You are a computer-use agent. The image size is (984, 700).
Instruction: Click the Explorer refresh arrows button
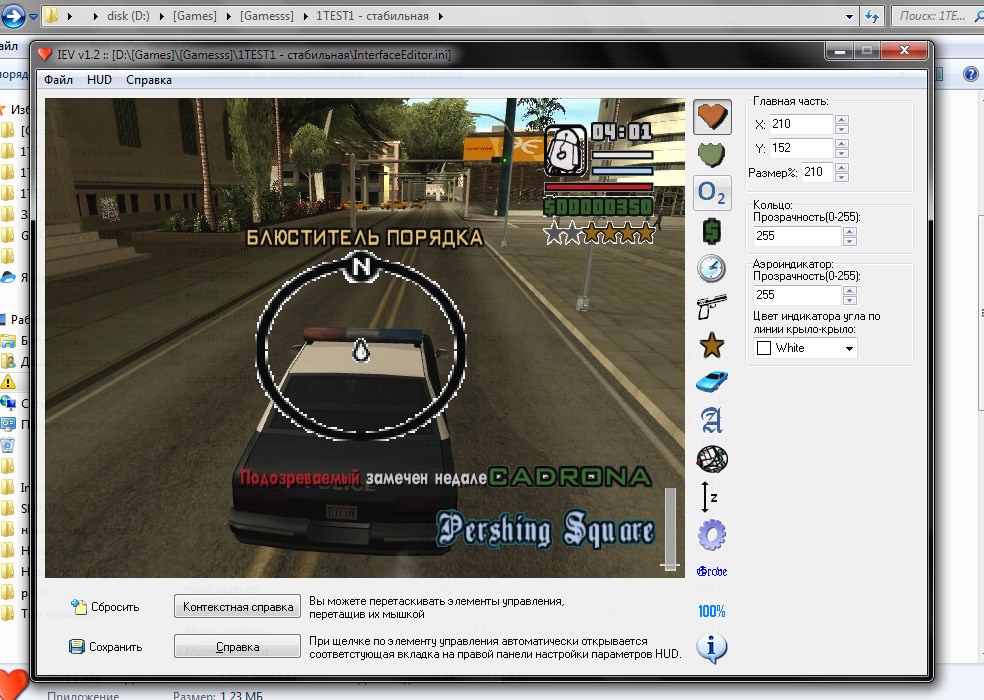(872, 16)
